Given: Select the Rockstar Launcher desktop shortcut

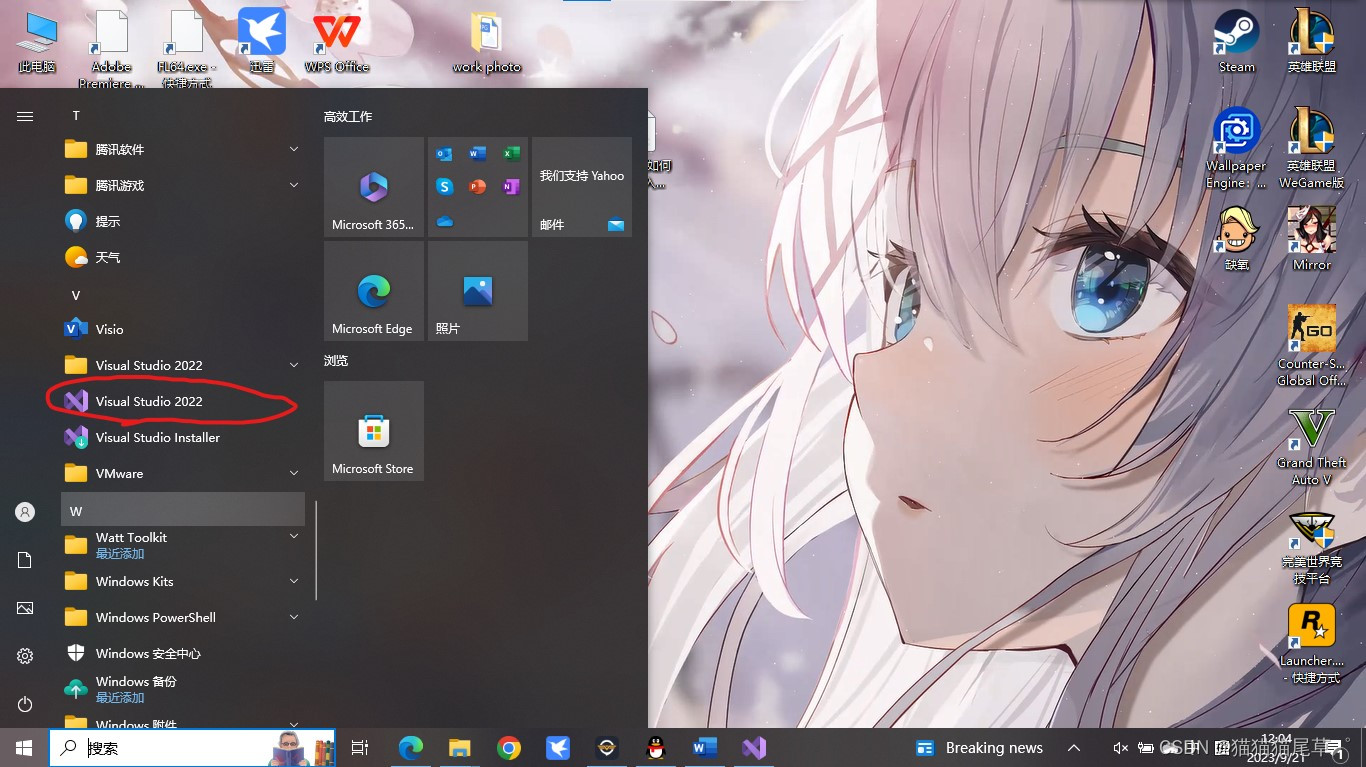Looking at the screenshot, I should click(x=1311, y=644).
